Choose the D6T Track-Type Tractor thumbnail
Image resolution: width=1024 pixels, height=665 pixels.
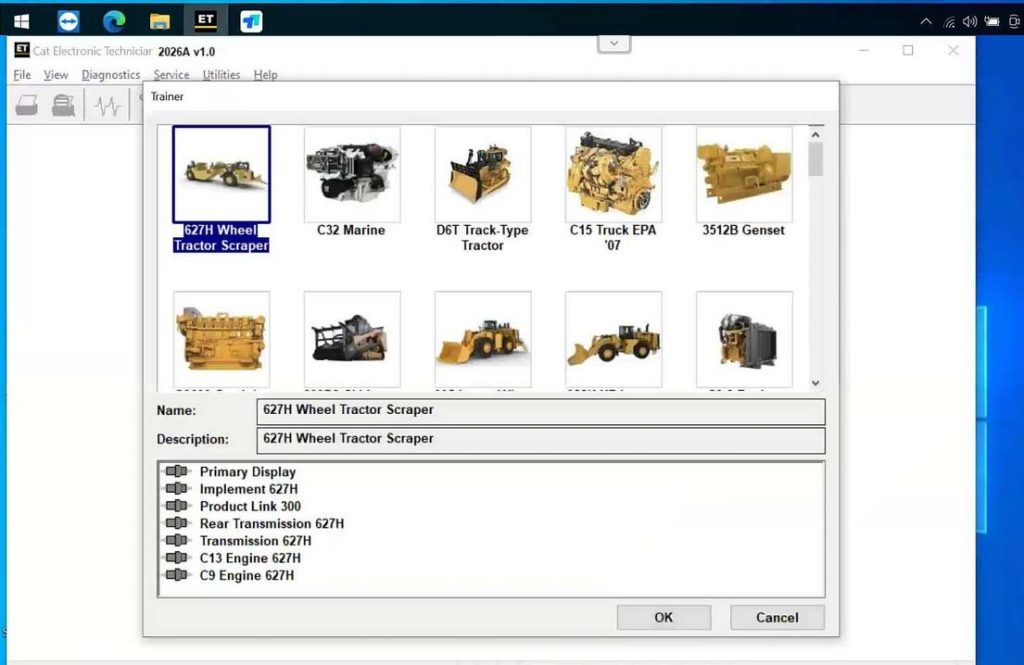coord(483,174)
